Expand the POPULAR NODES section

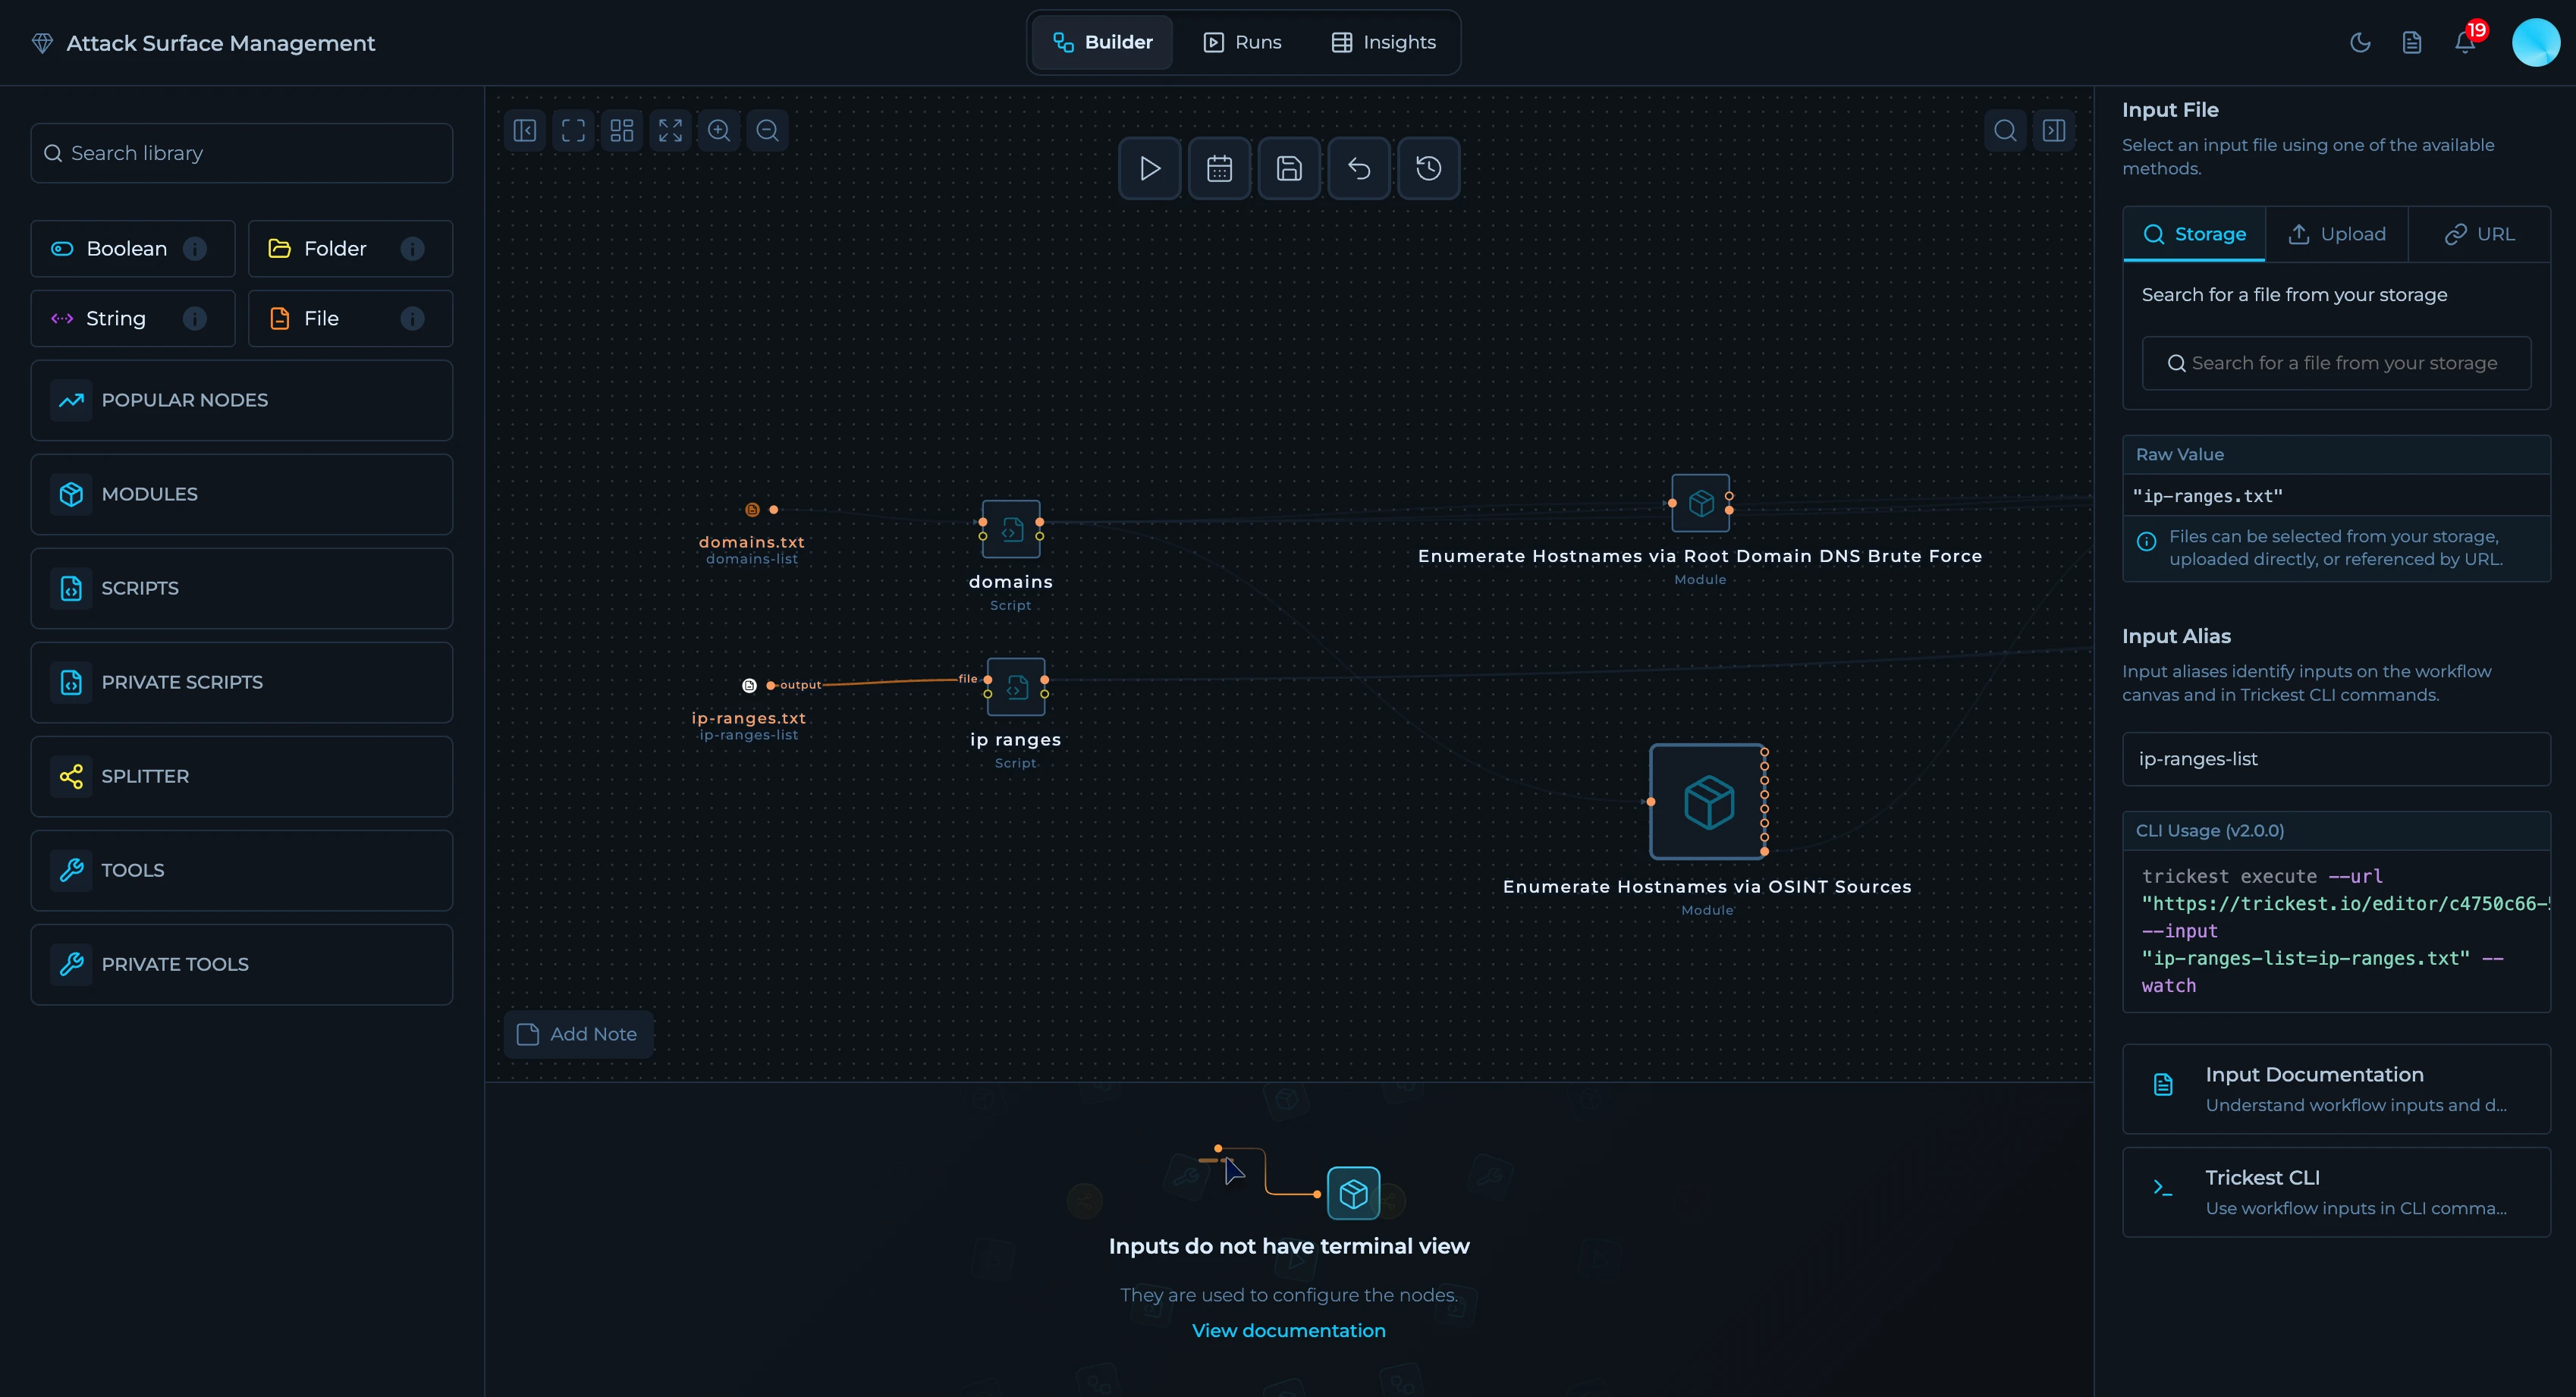(241, 400)
